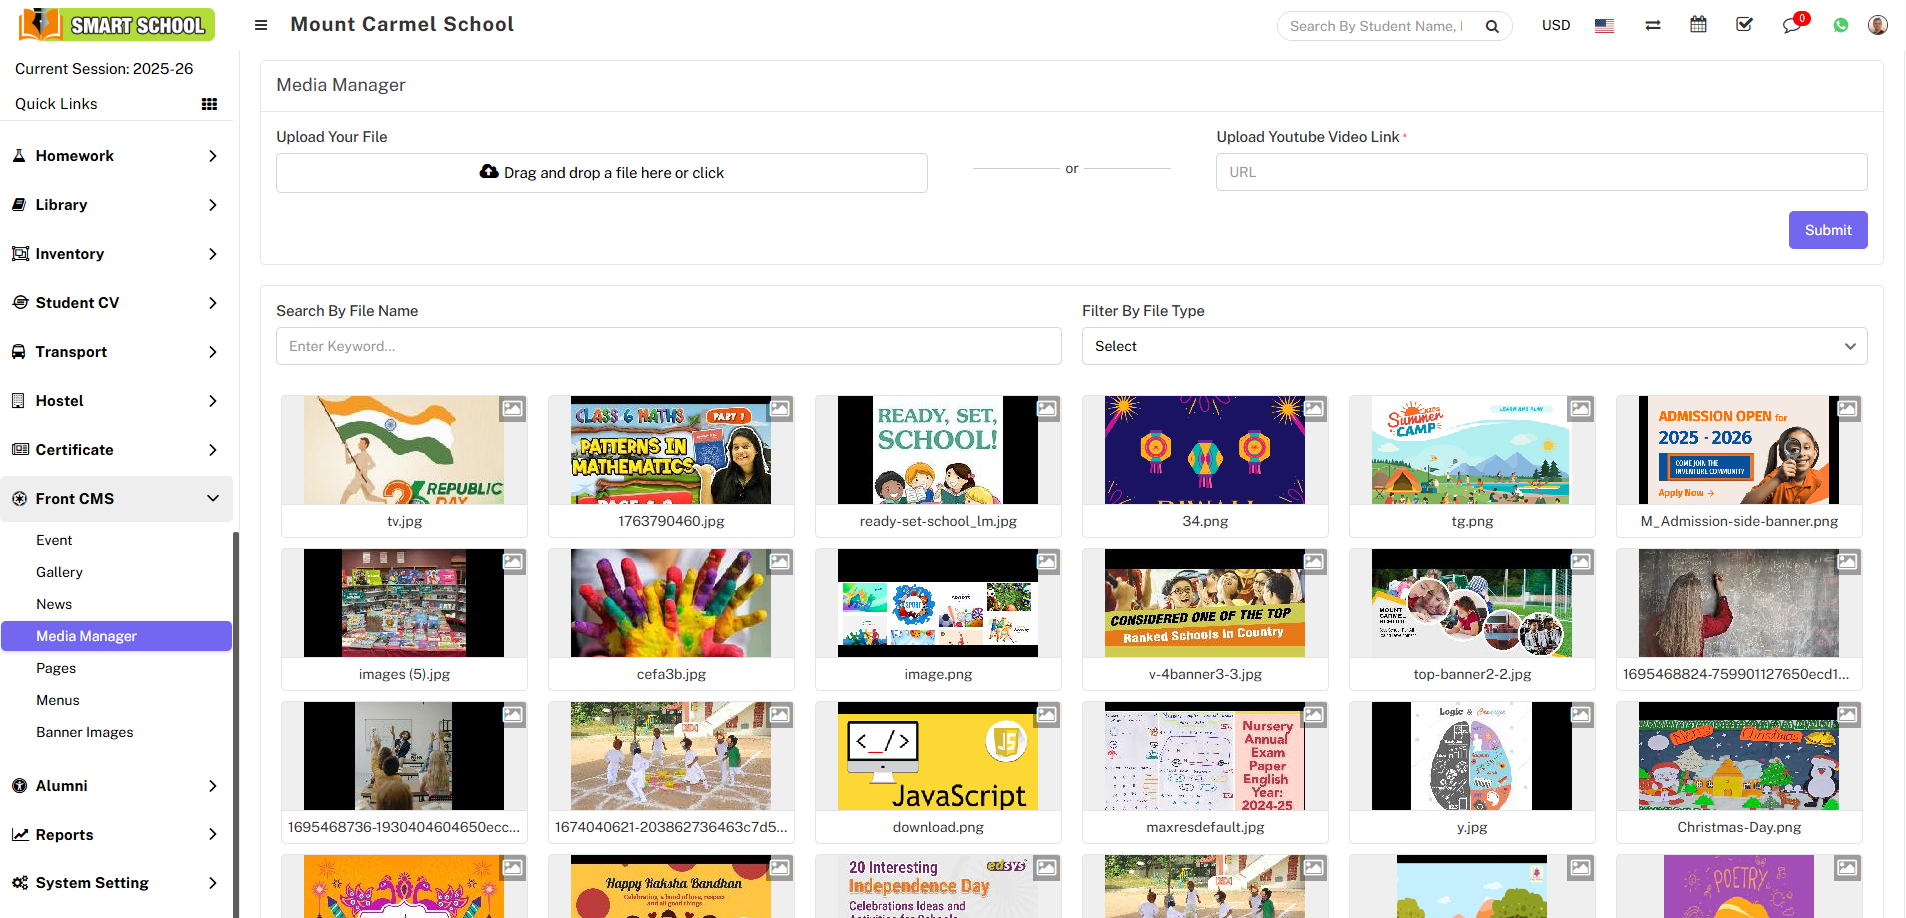
Task: Click the switch session arrows icon
Action: point(1652,25)
